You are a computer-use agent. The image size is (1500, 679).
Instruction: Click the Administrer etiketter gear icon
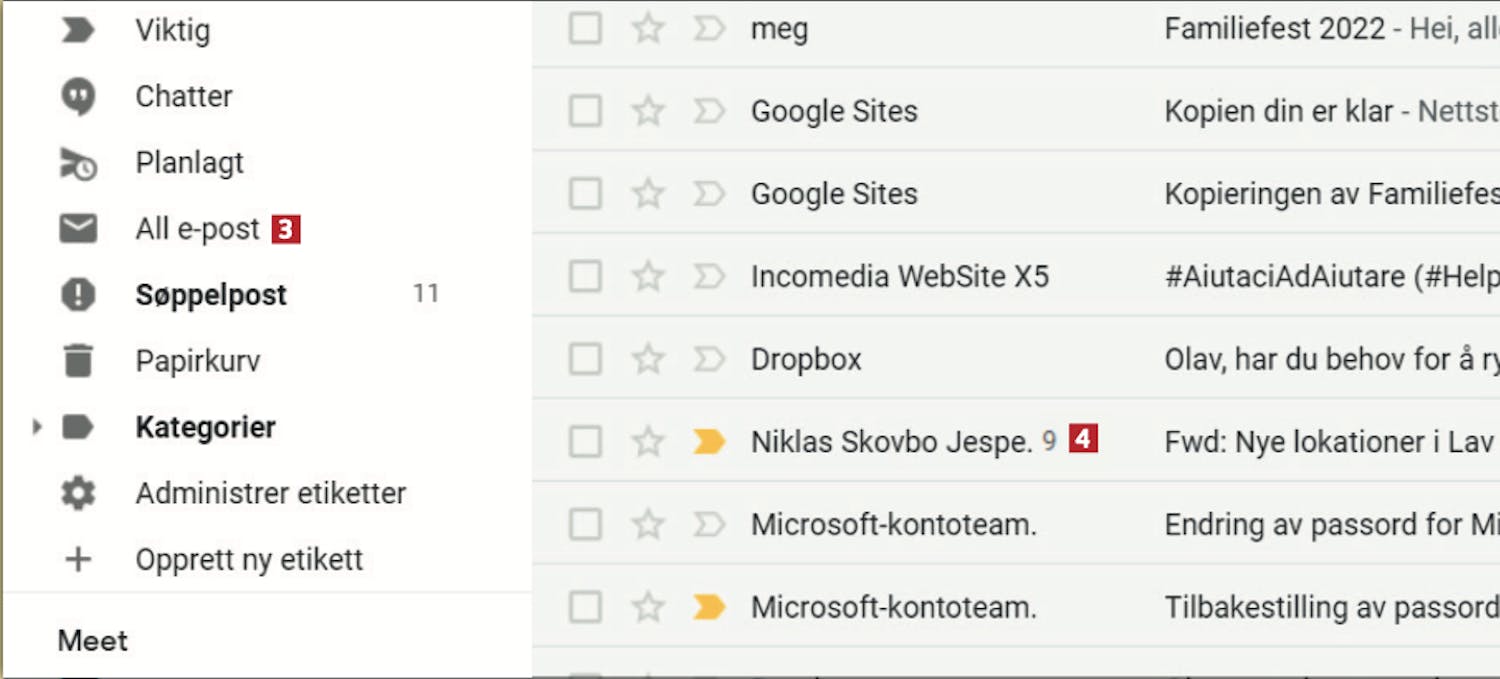point(78,493)
